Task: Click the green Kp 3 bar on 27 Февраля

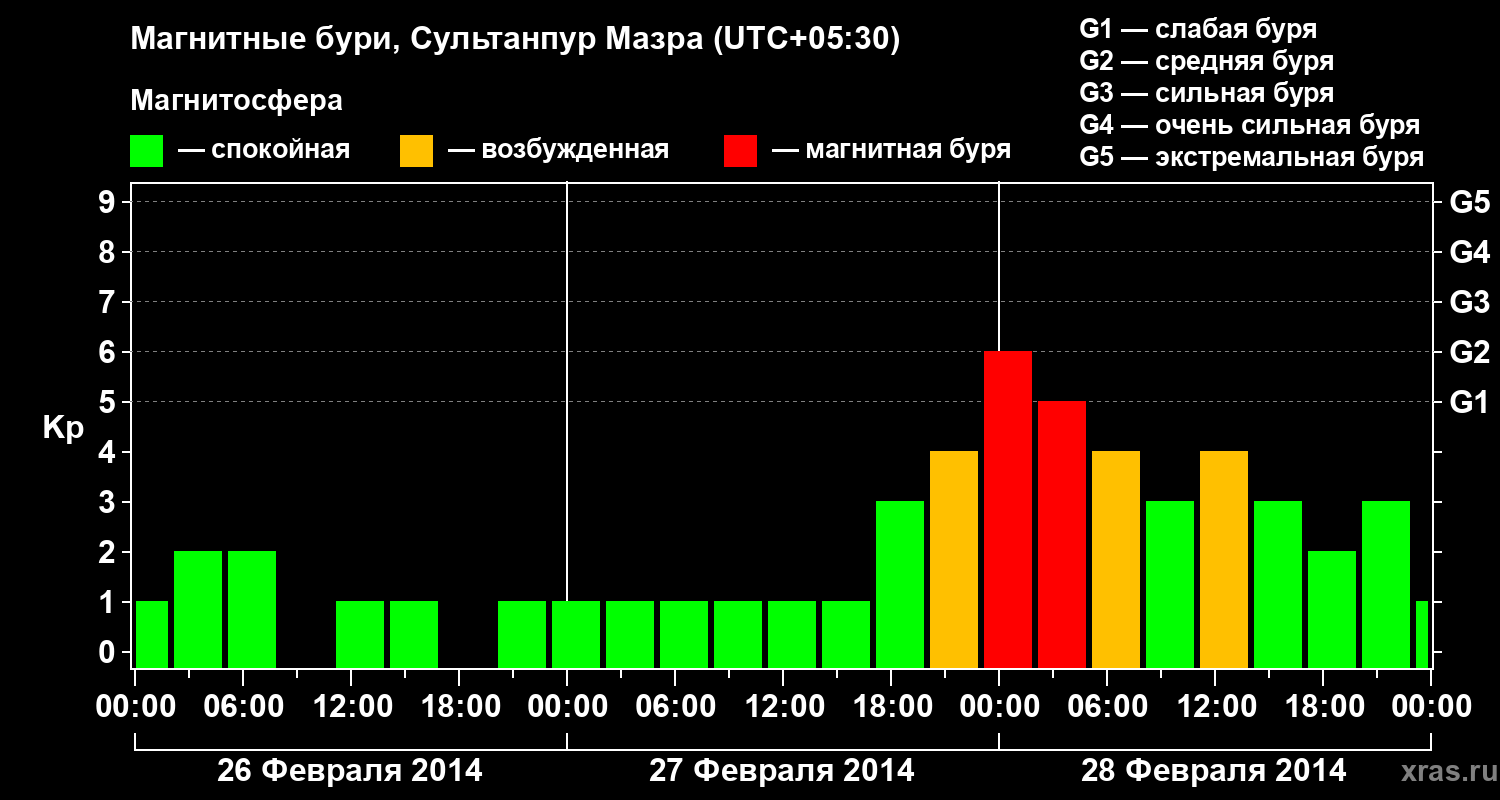Action: [x=900, y=585]
